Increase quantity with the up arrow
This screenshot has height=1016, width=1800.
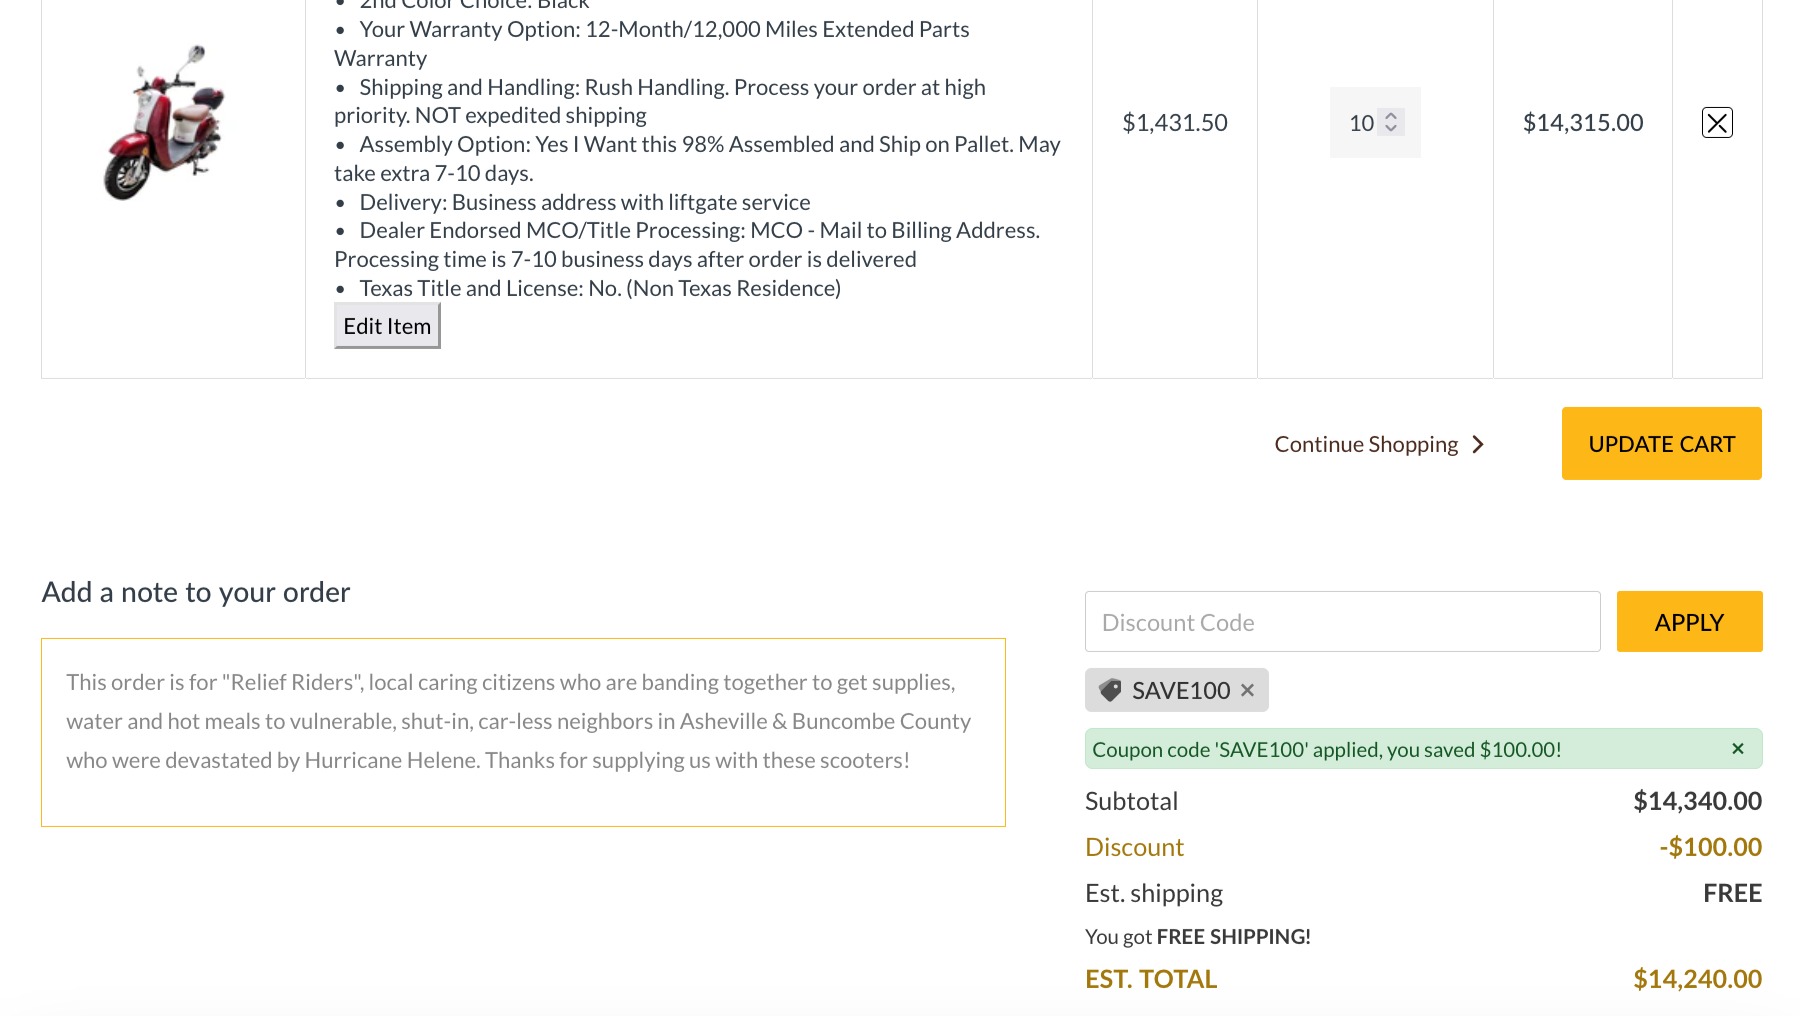[x=1391, y=116]
